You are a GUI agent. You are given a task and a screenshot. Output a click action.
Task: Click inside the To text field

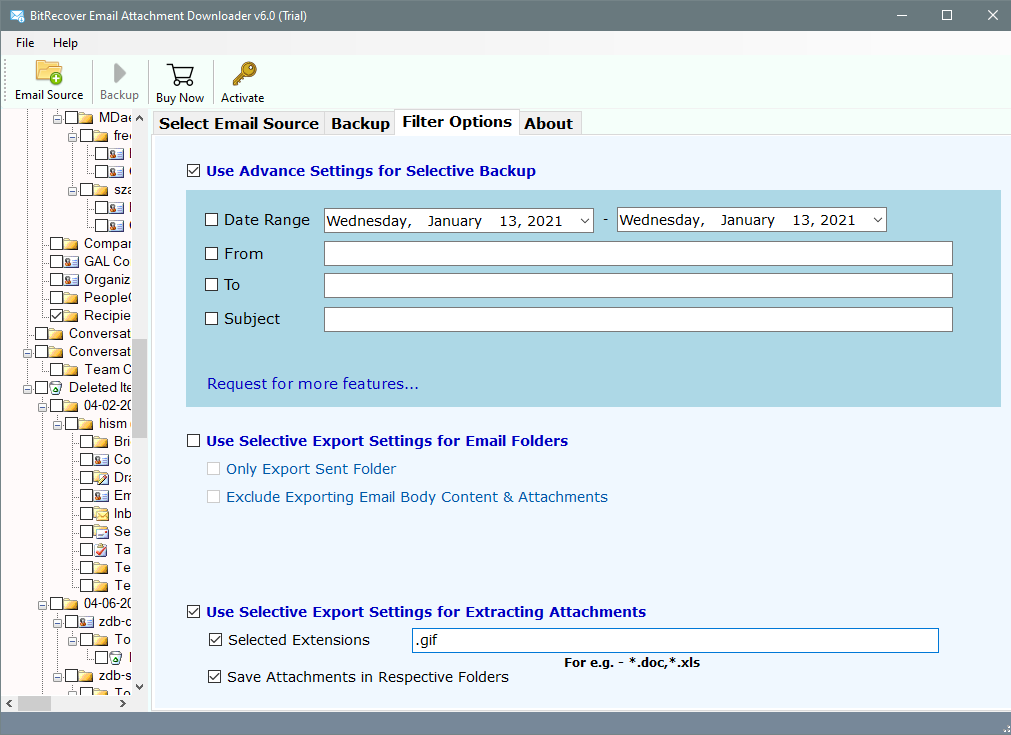point(638,286)
